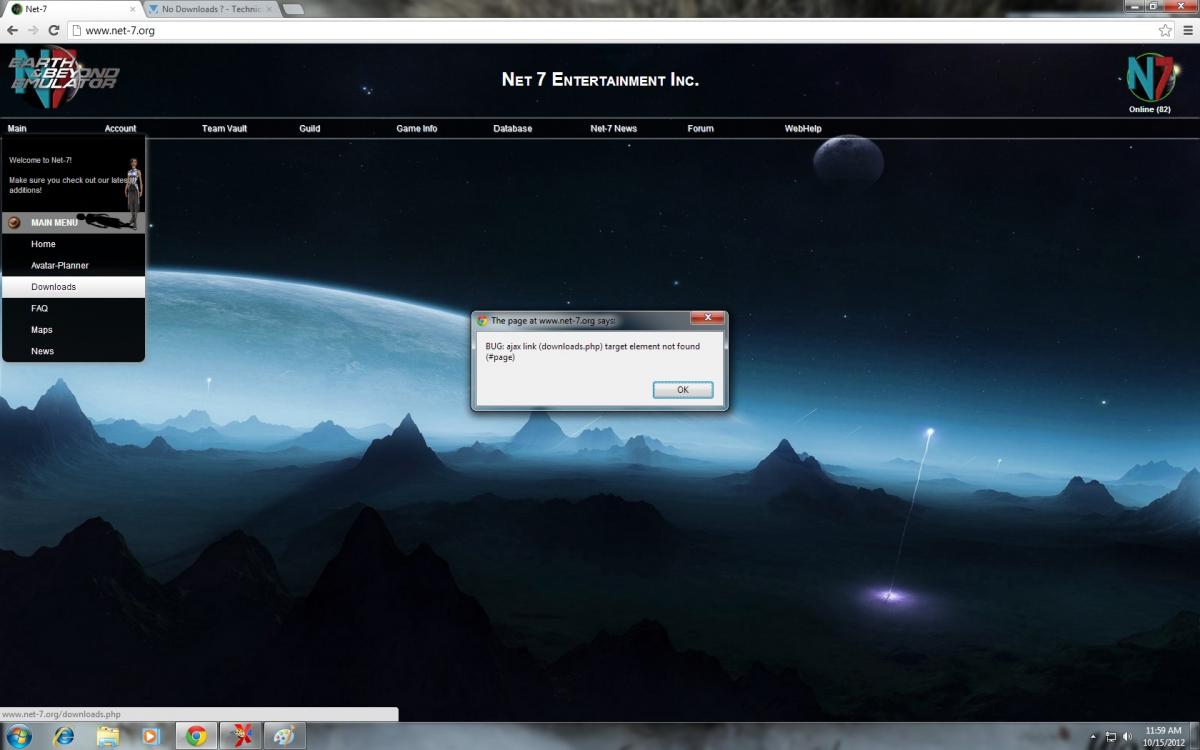Image resolution: width=1200 pixels, height=750 pixels.
Task: Open Paint from the taskbar
Action: (285, 735)
